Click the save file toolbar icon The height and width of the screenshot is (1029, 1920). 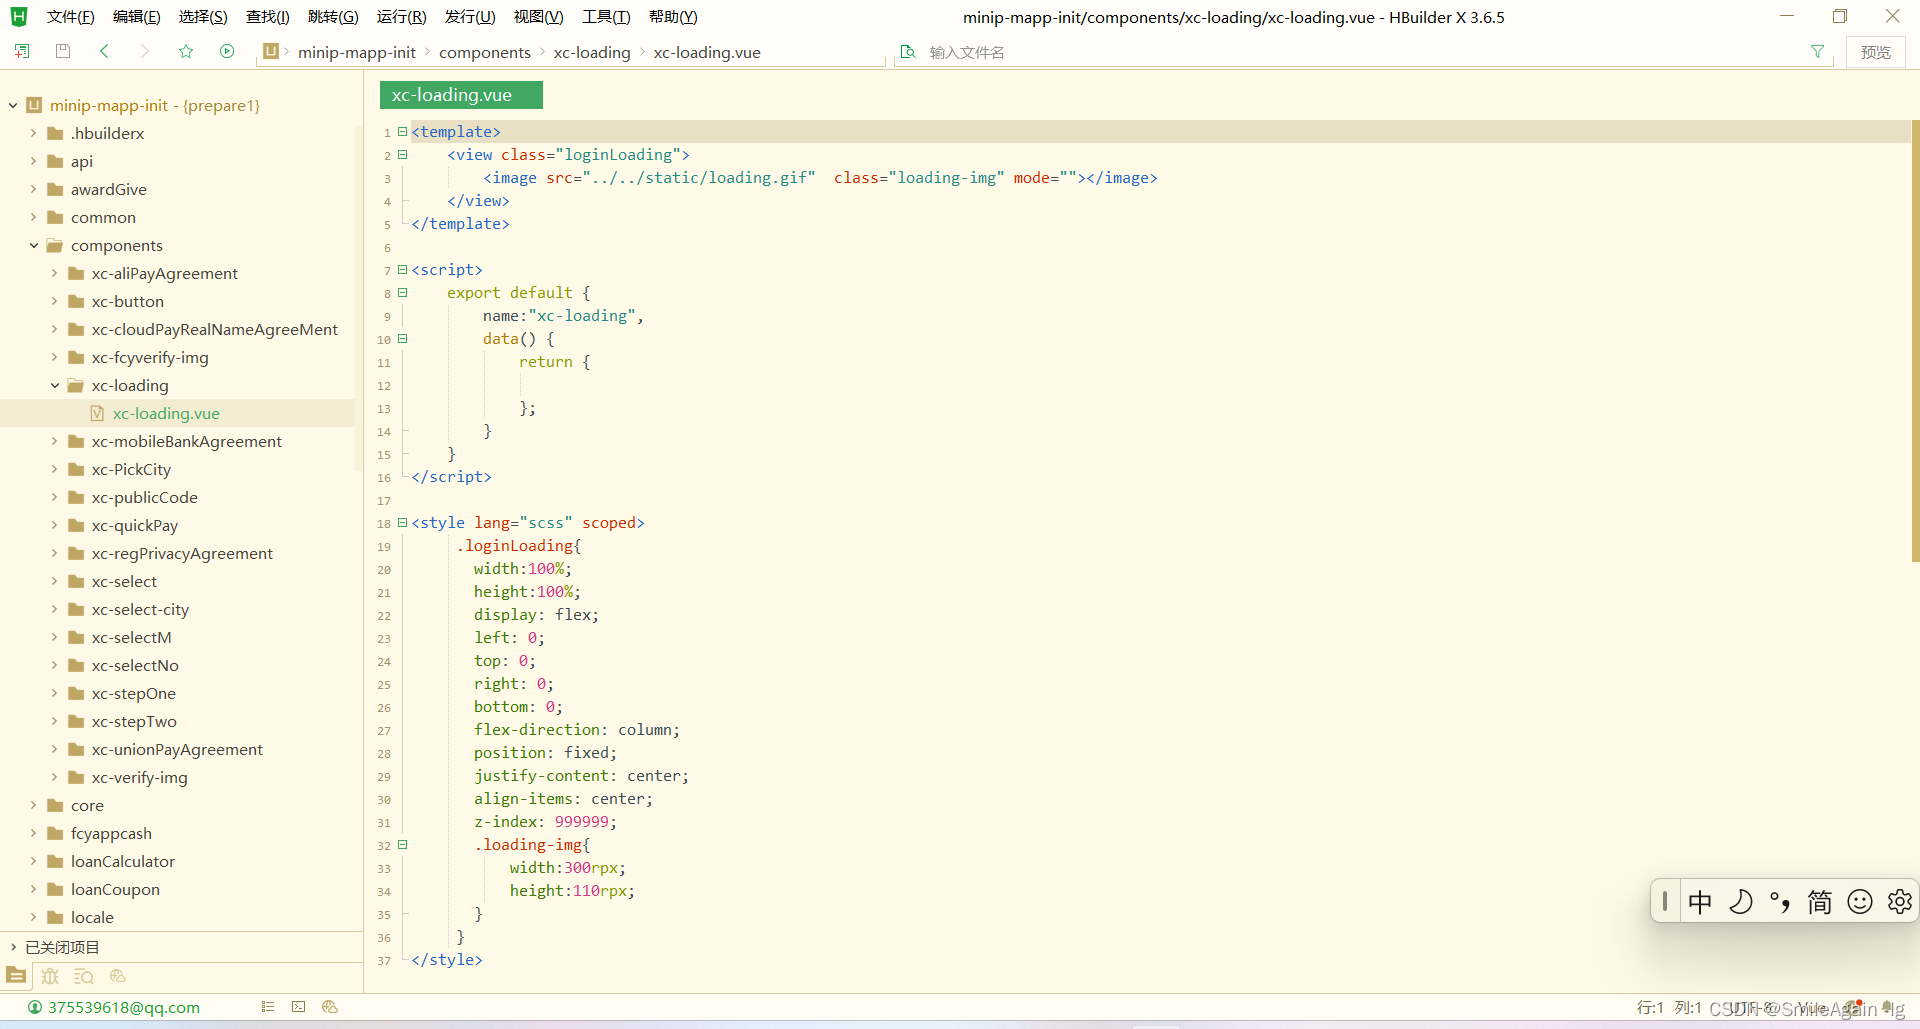63,51
